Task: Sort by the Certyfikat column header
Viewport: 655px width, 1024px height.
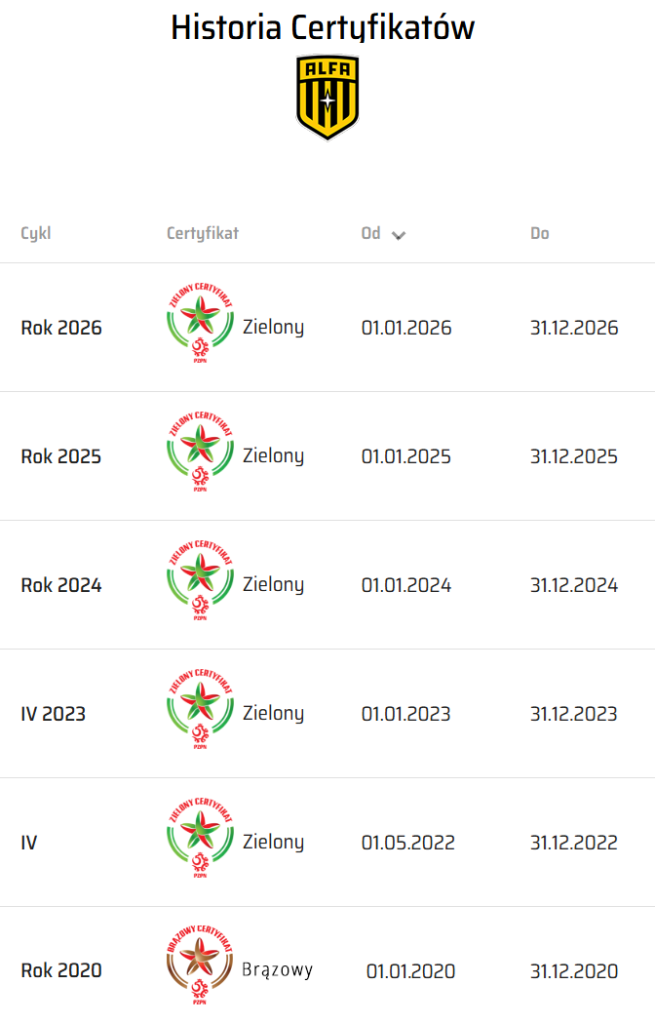Action: (203, 234)
